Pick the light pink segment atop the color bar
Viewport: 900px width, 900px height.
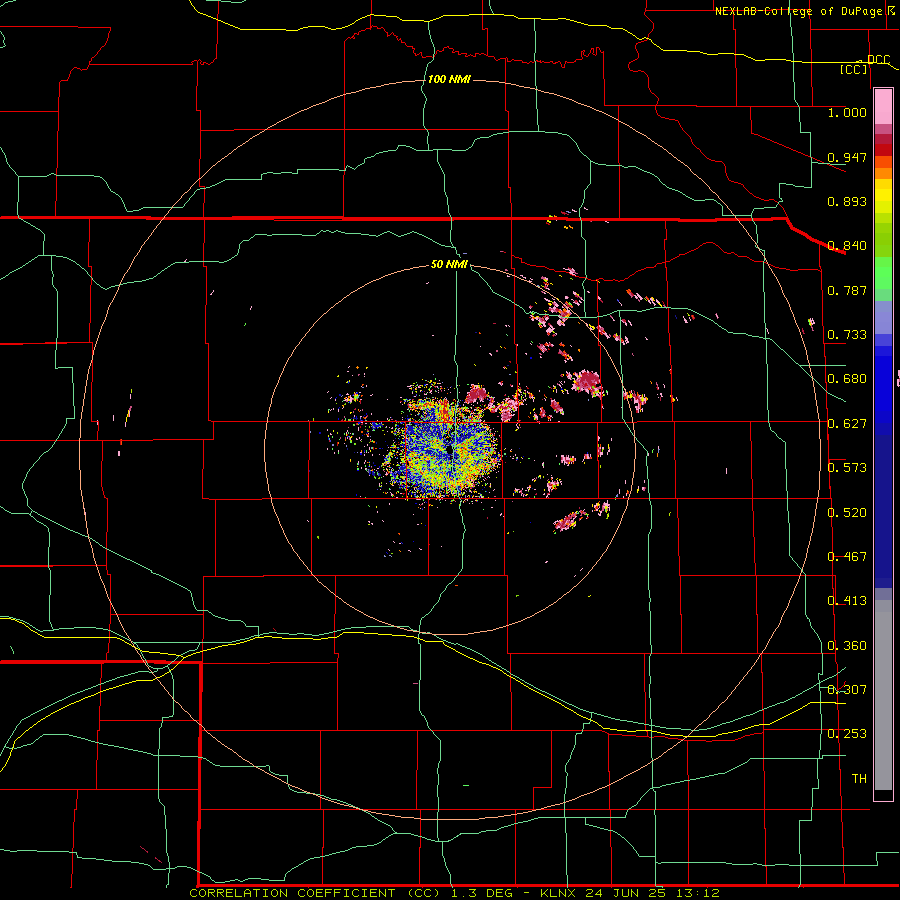[883, 106]
